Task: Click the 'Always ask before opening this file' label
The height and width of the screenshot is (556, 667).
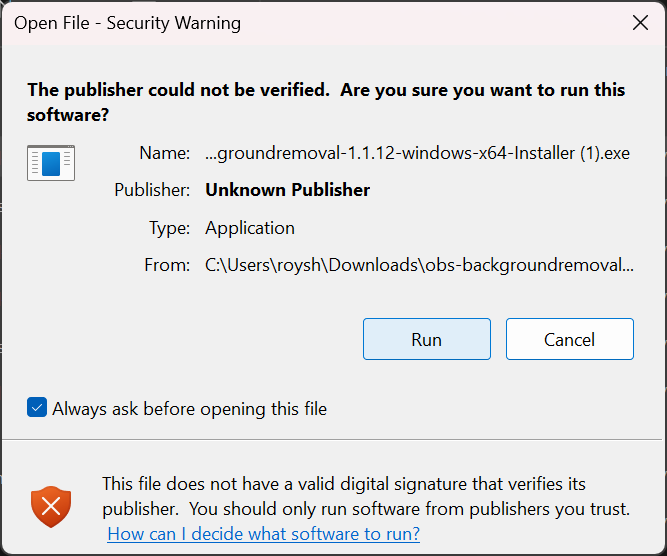Action: tap(189, 408)
